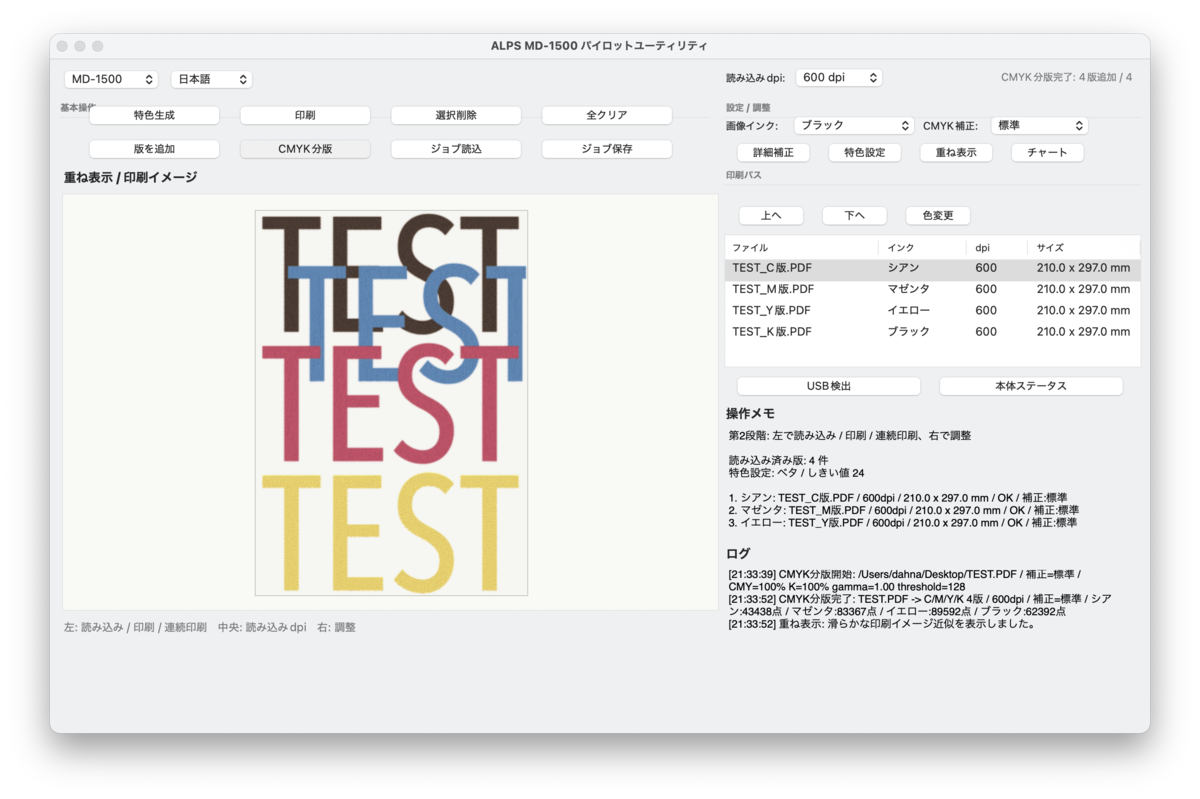
Task: Select the TEST_K版.PDF row
Action: point(933,332)
